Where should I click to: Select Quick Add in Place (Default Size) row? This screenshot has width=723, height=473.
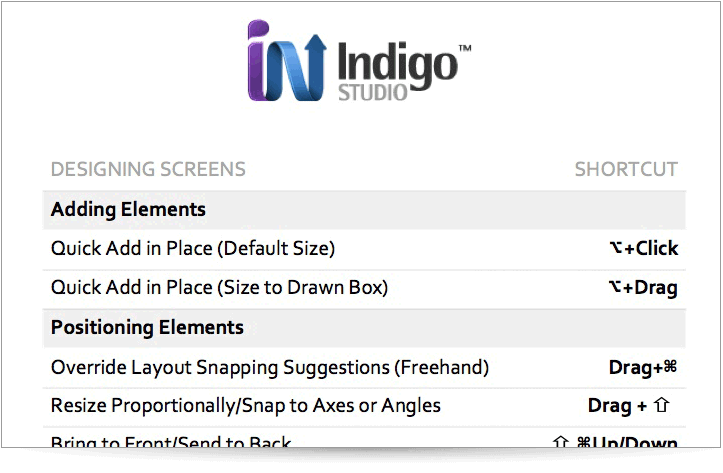364,249
